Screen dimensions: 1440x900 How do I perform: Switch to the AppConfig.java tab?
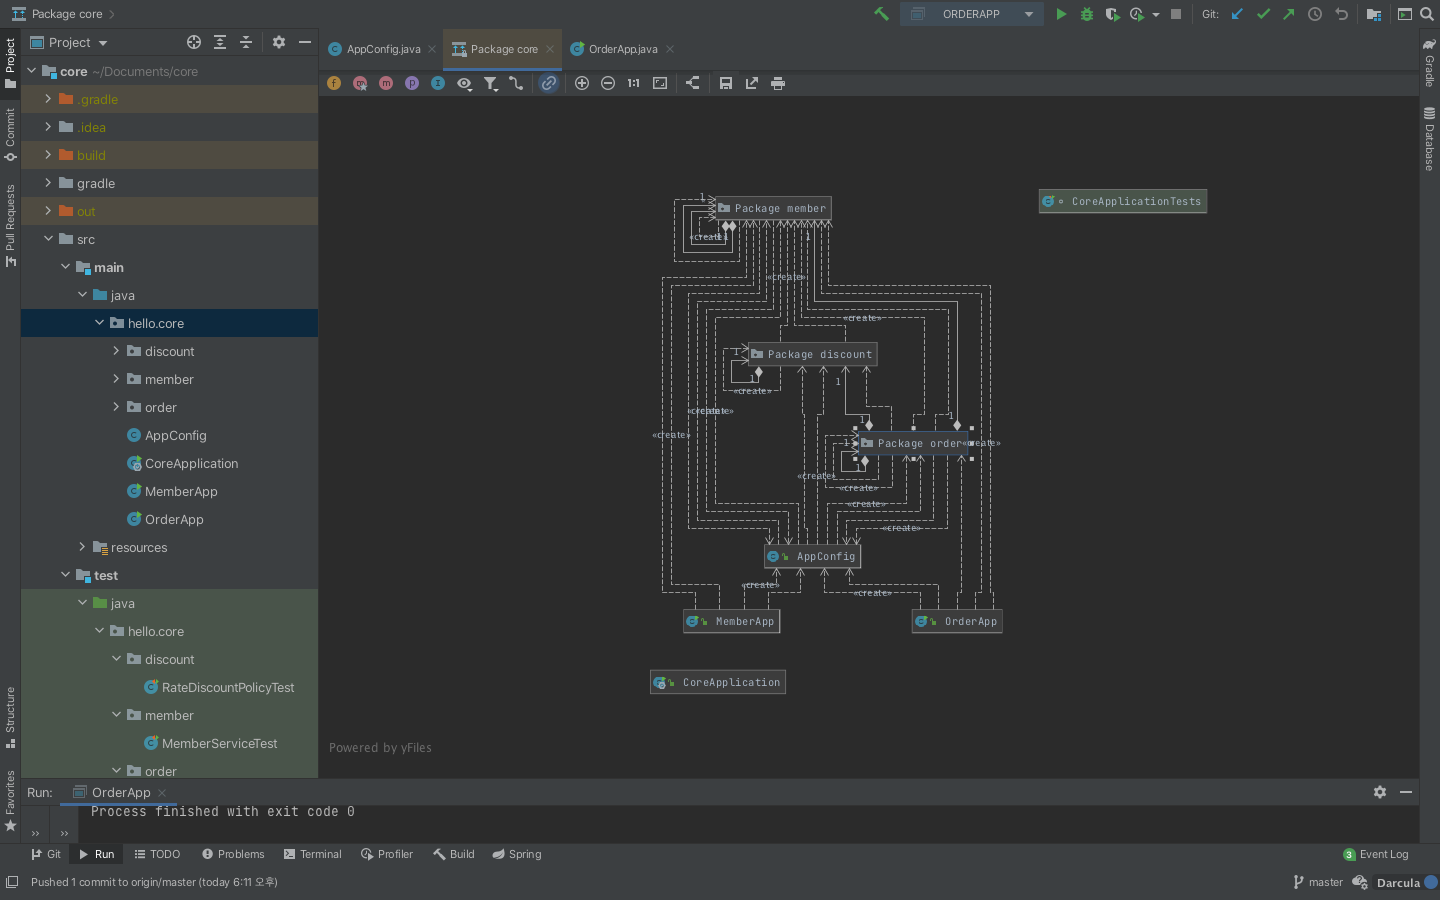point(383,49)
